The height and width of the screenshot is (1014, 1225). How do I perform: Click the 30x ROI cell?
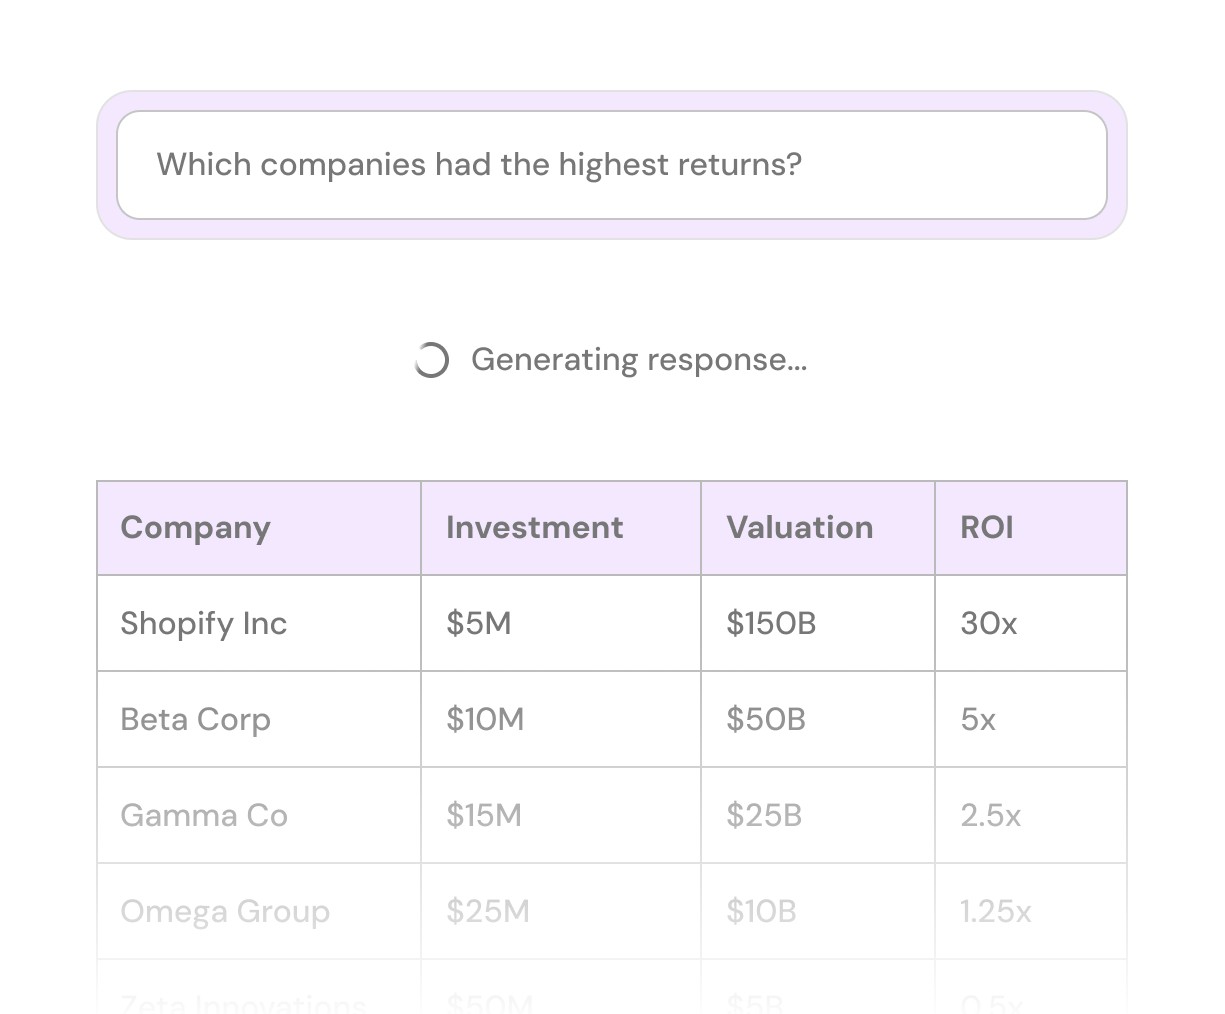pyautogui.click(x=1031, y=623)
